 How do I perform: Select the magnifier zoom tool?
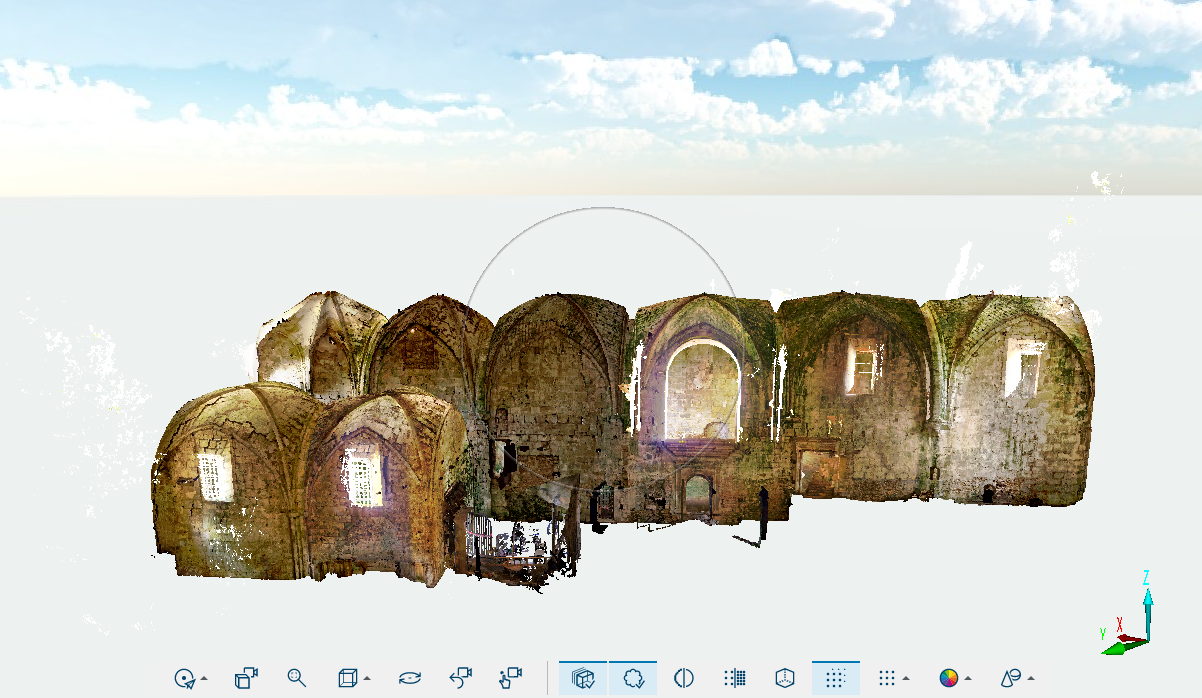click(296, 678)
